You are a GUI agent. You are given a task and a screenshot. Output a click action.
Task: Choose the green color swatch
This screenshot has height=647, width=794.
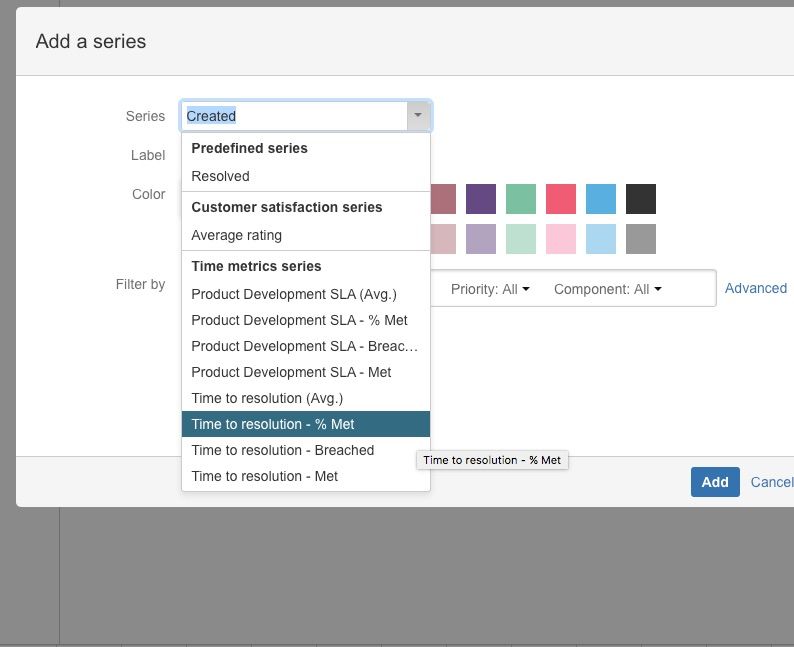click(521, 199)
